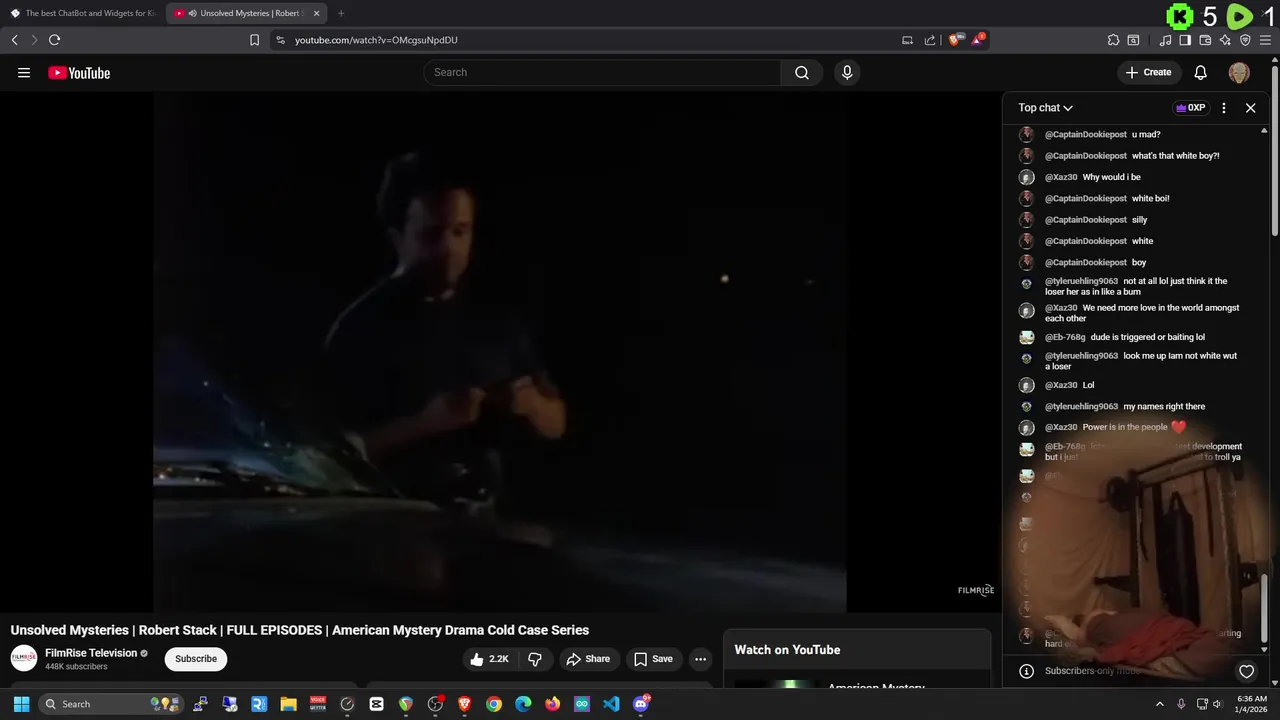Open Firefox from the taskbar
The image size is (1280, 720).
[552, 704]
